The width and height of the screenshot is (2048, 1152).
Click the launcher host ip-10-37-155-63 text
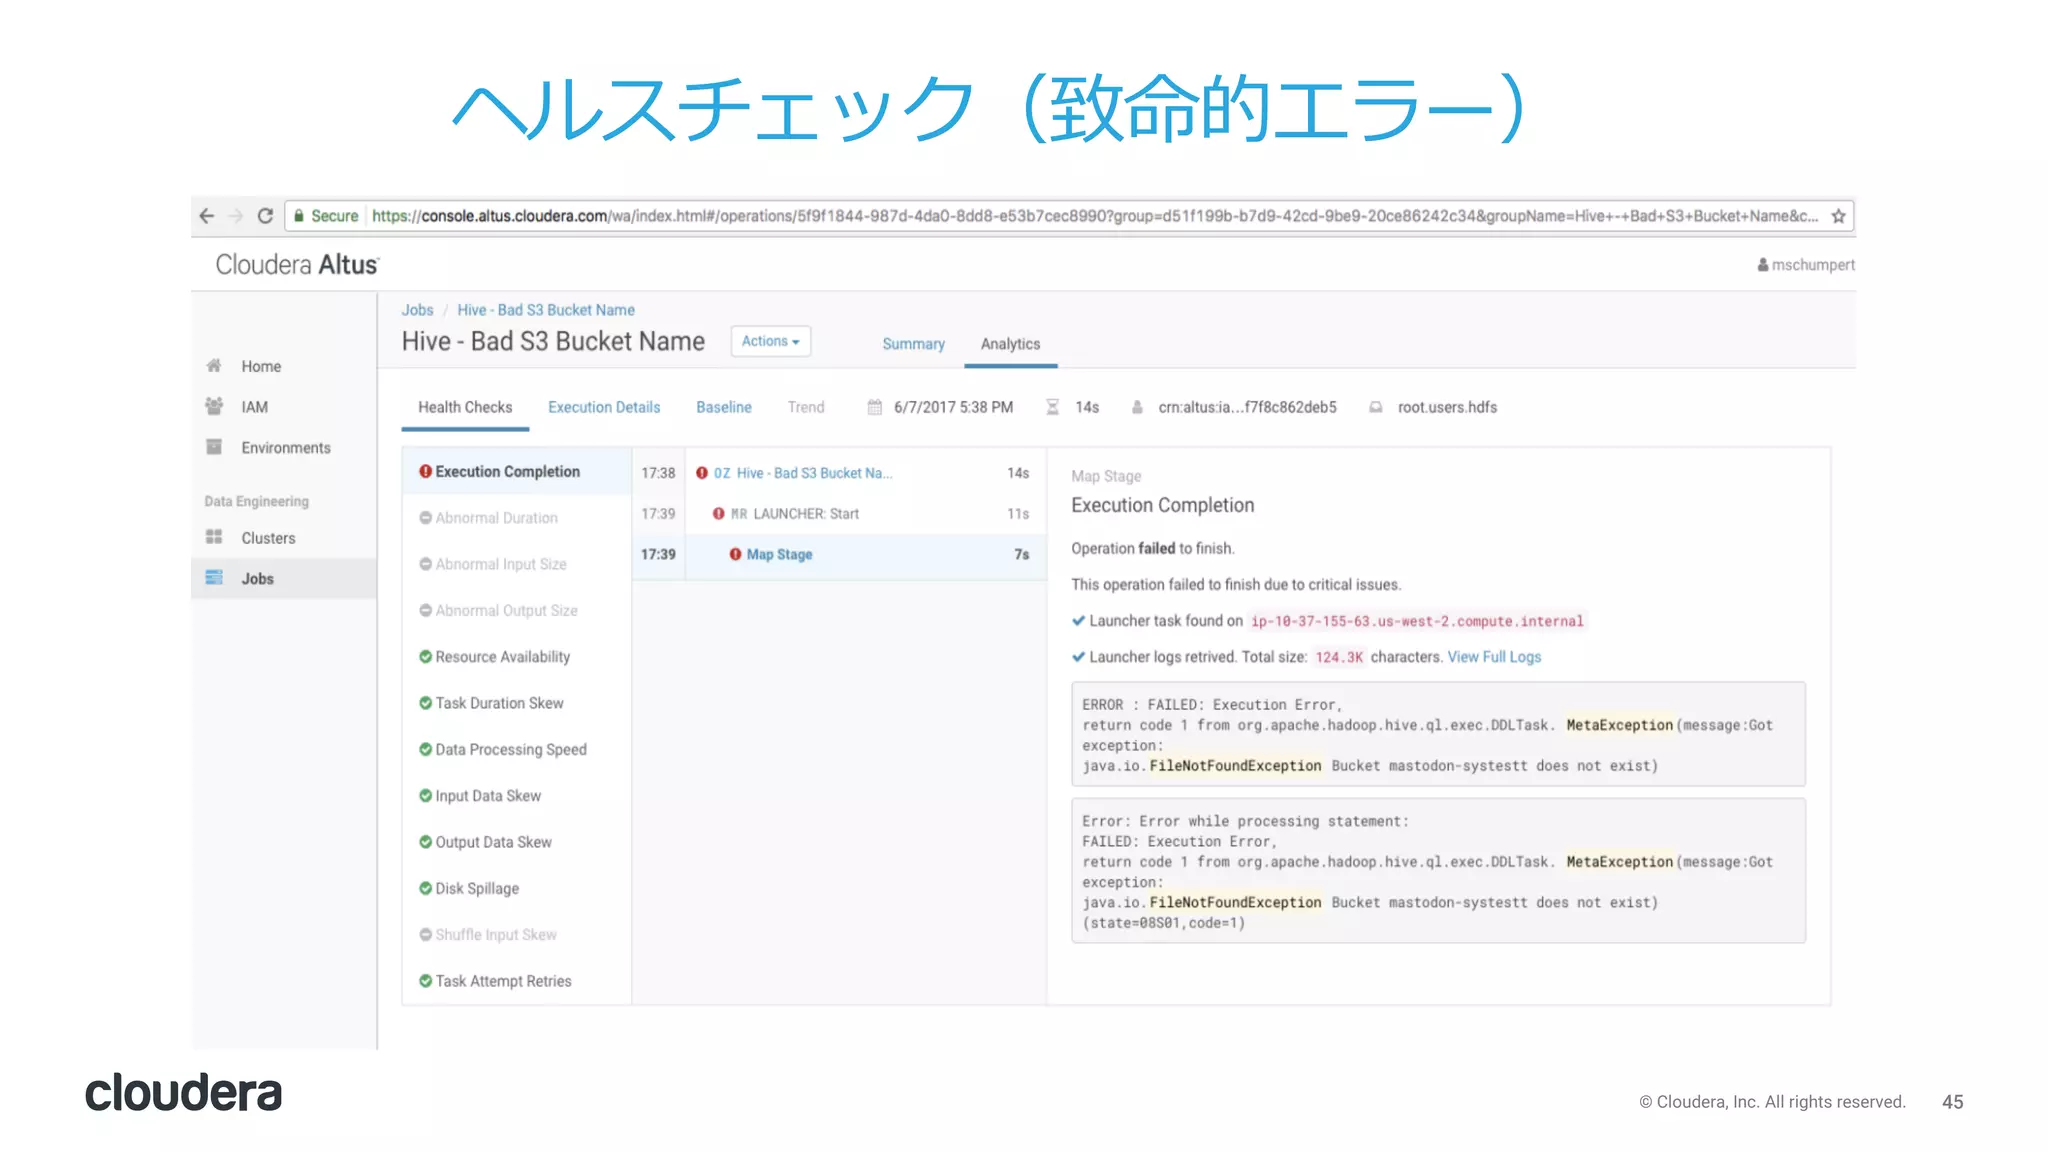[x=1417, y=621]
